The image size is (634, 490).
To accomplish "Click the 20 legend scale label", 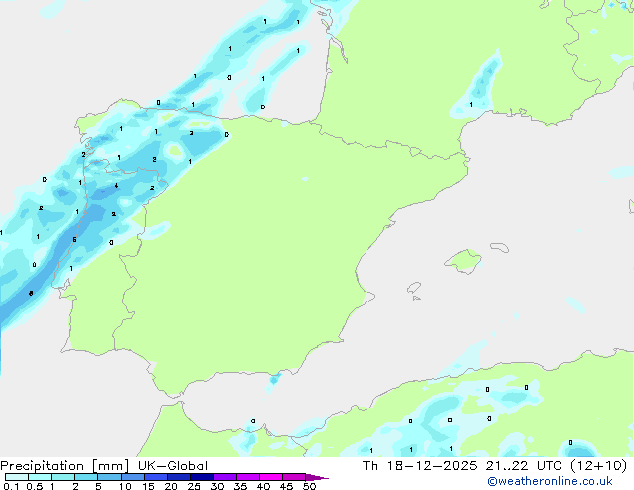I will (x=171, y=486).
